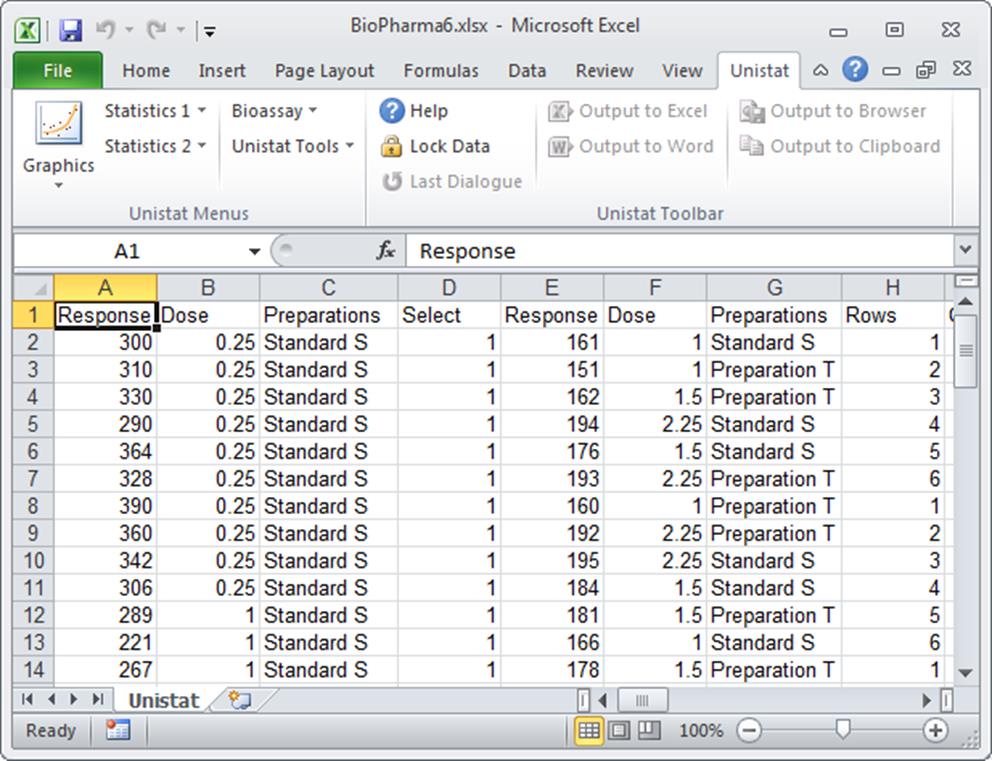
Task: Open the File menu
Action: click(57, 70)
